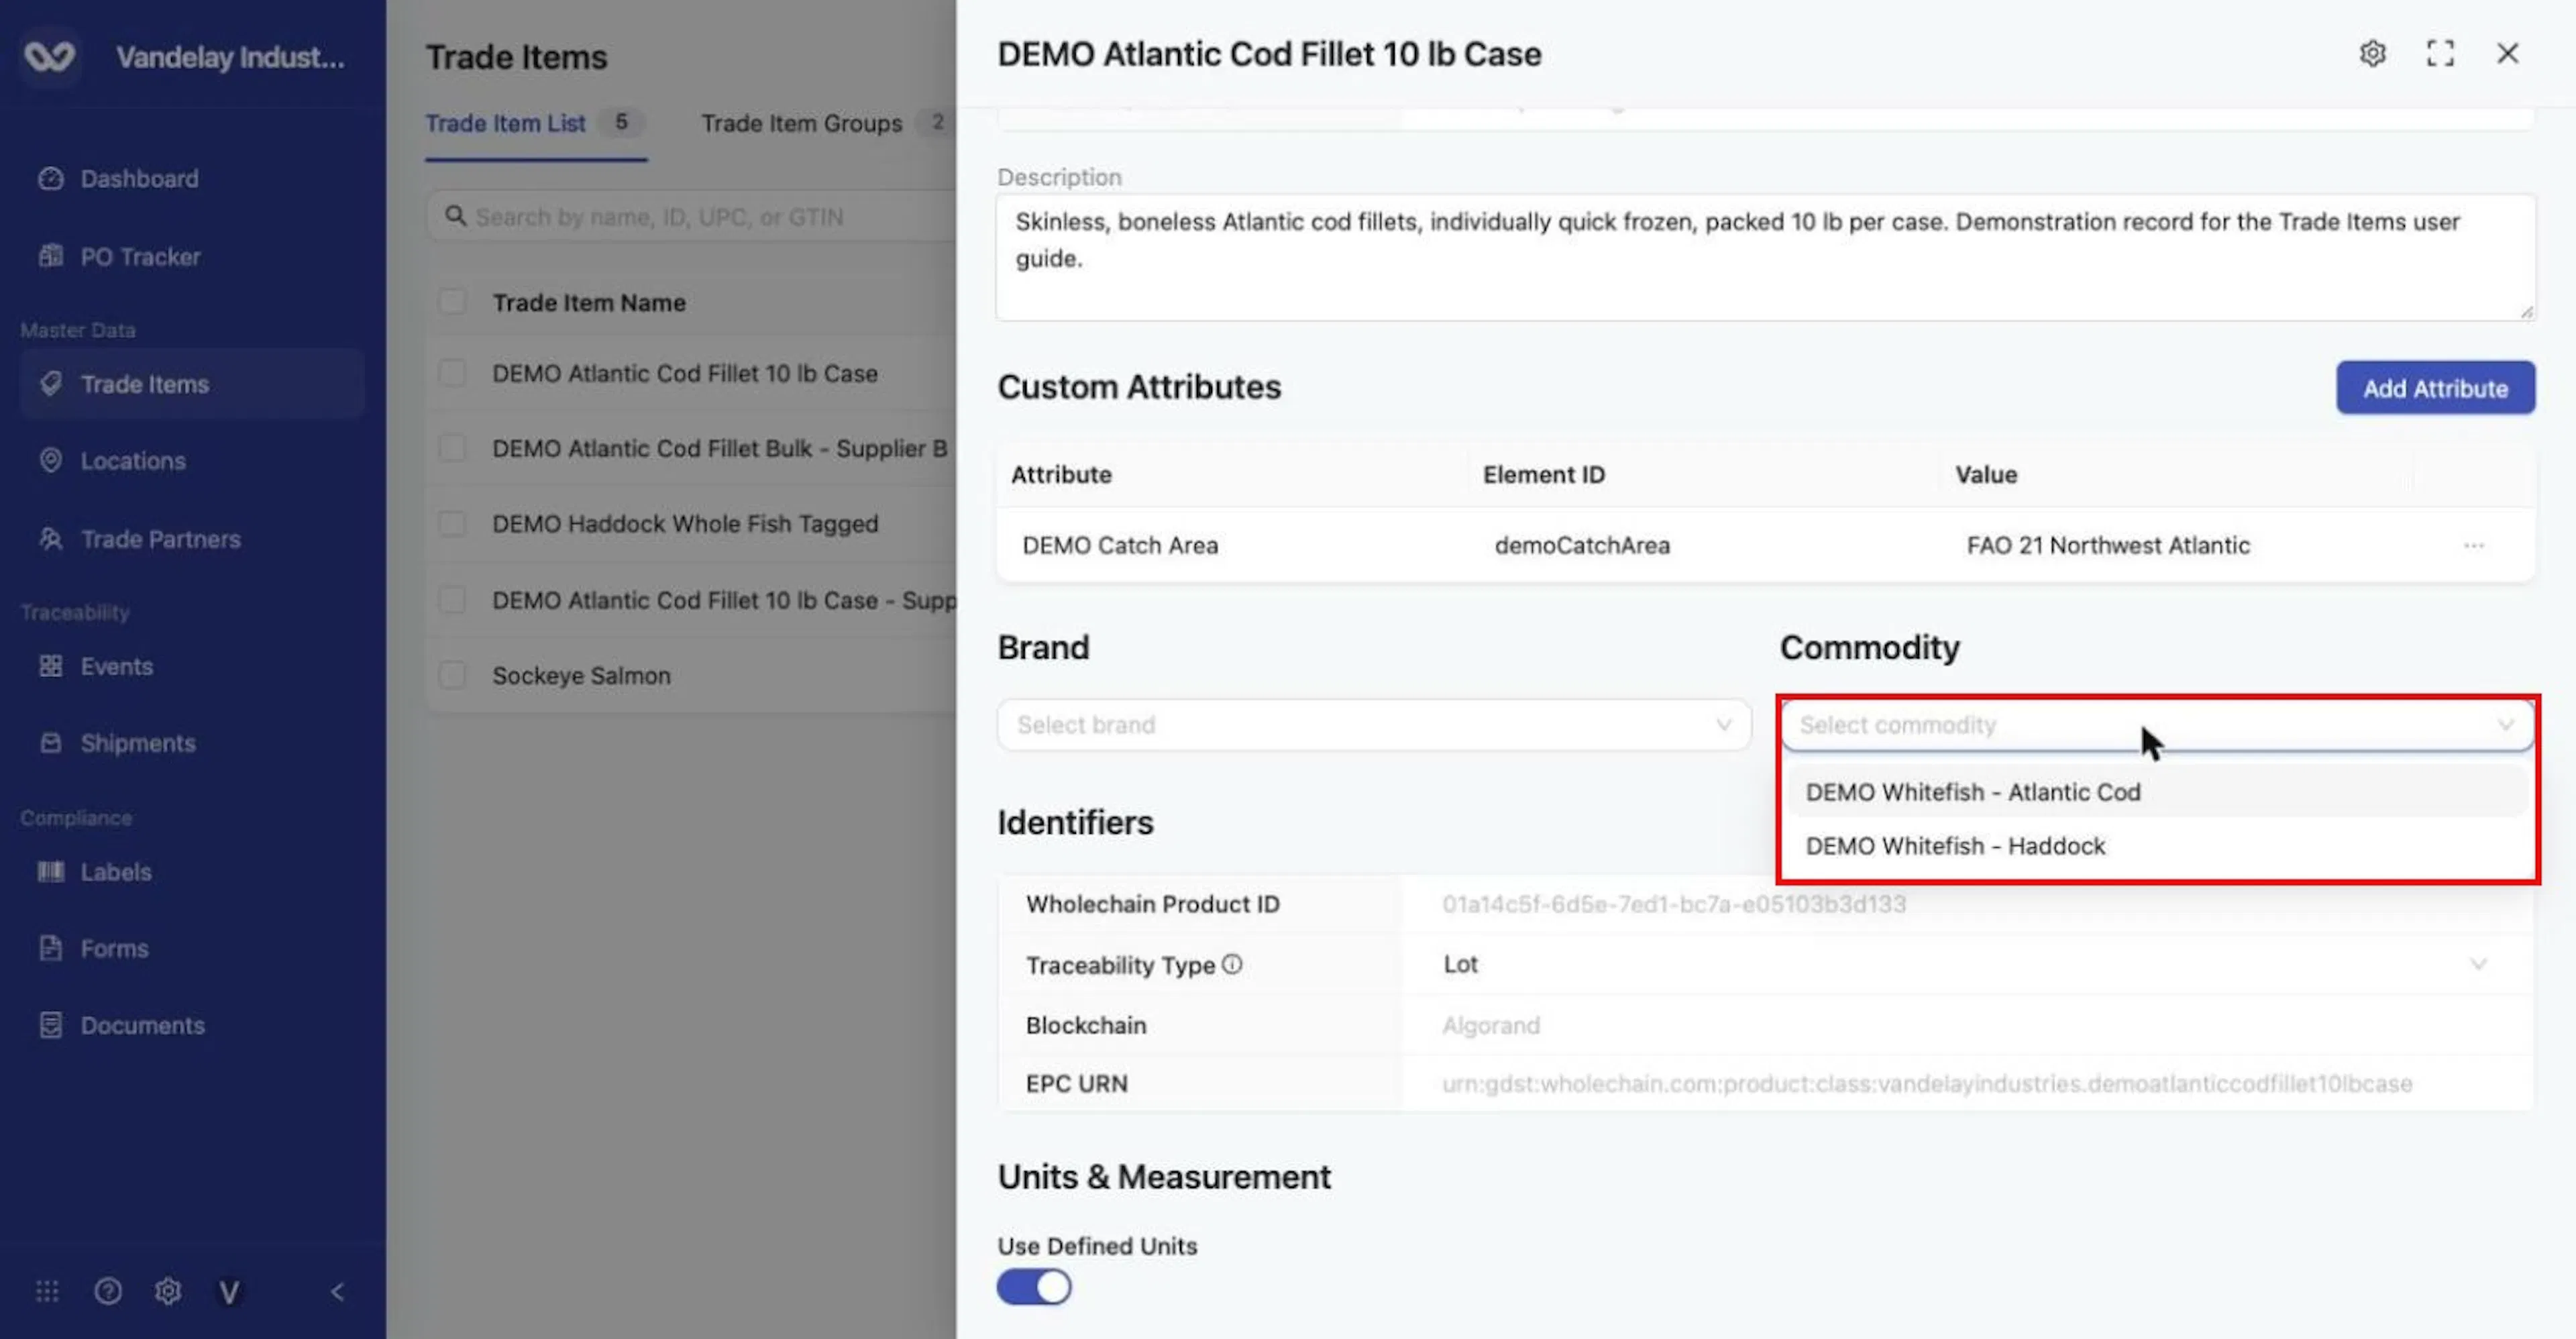This screenshot has width=2576, height=1339.
Task: Open the help question-mark icon
Action: click(x=108, y=1292)
